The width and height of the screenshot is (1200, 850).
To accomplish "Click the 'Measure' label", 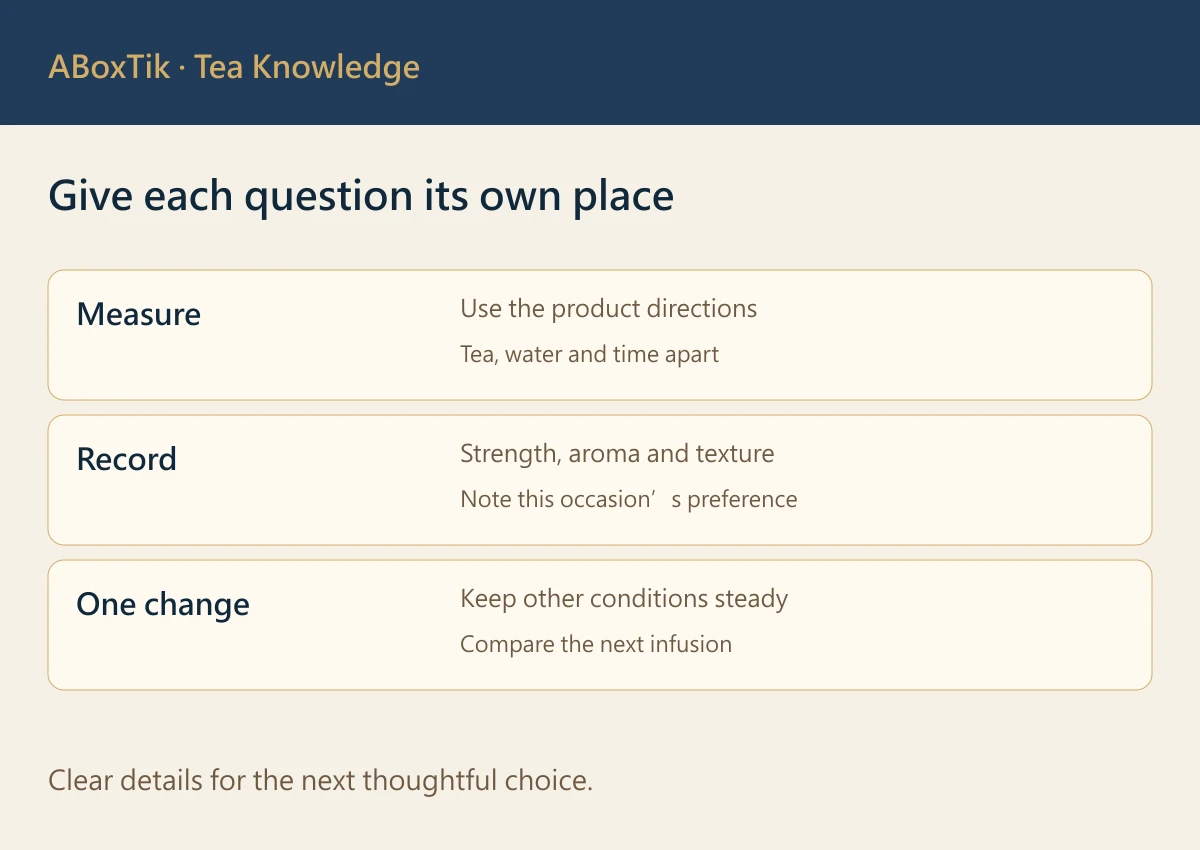I will coord(139,314).
